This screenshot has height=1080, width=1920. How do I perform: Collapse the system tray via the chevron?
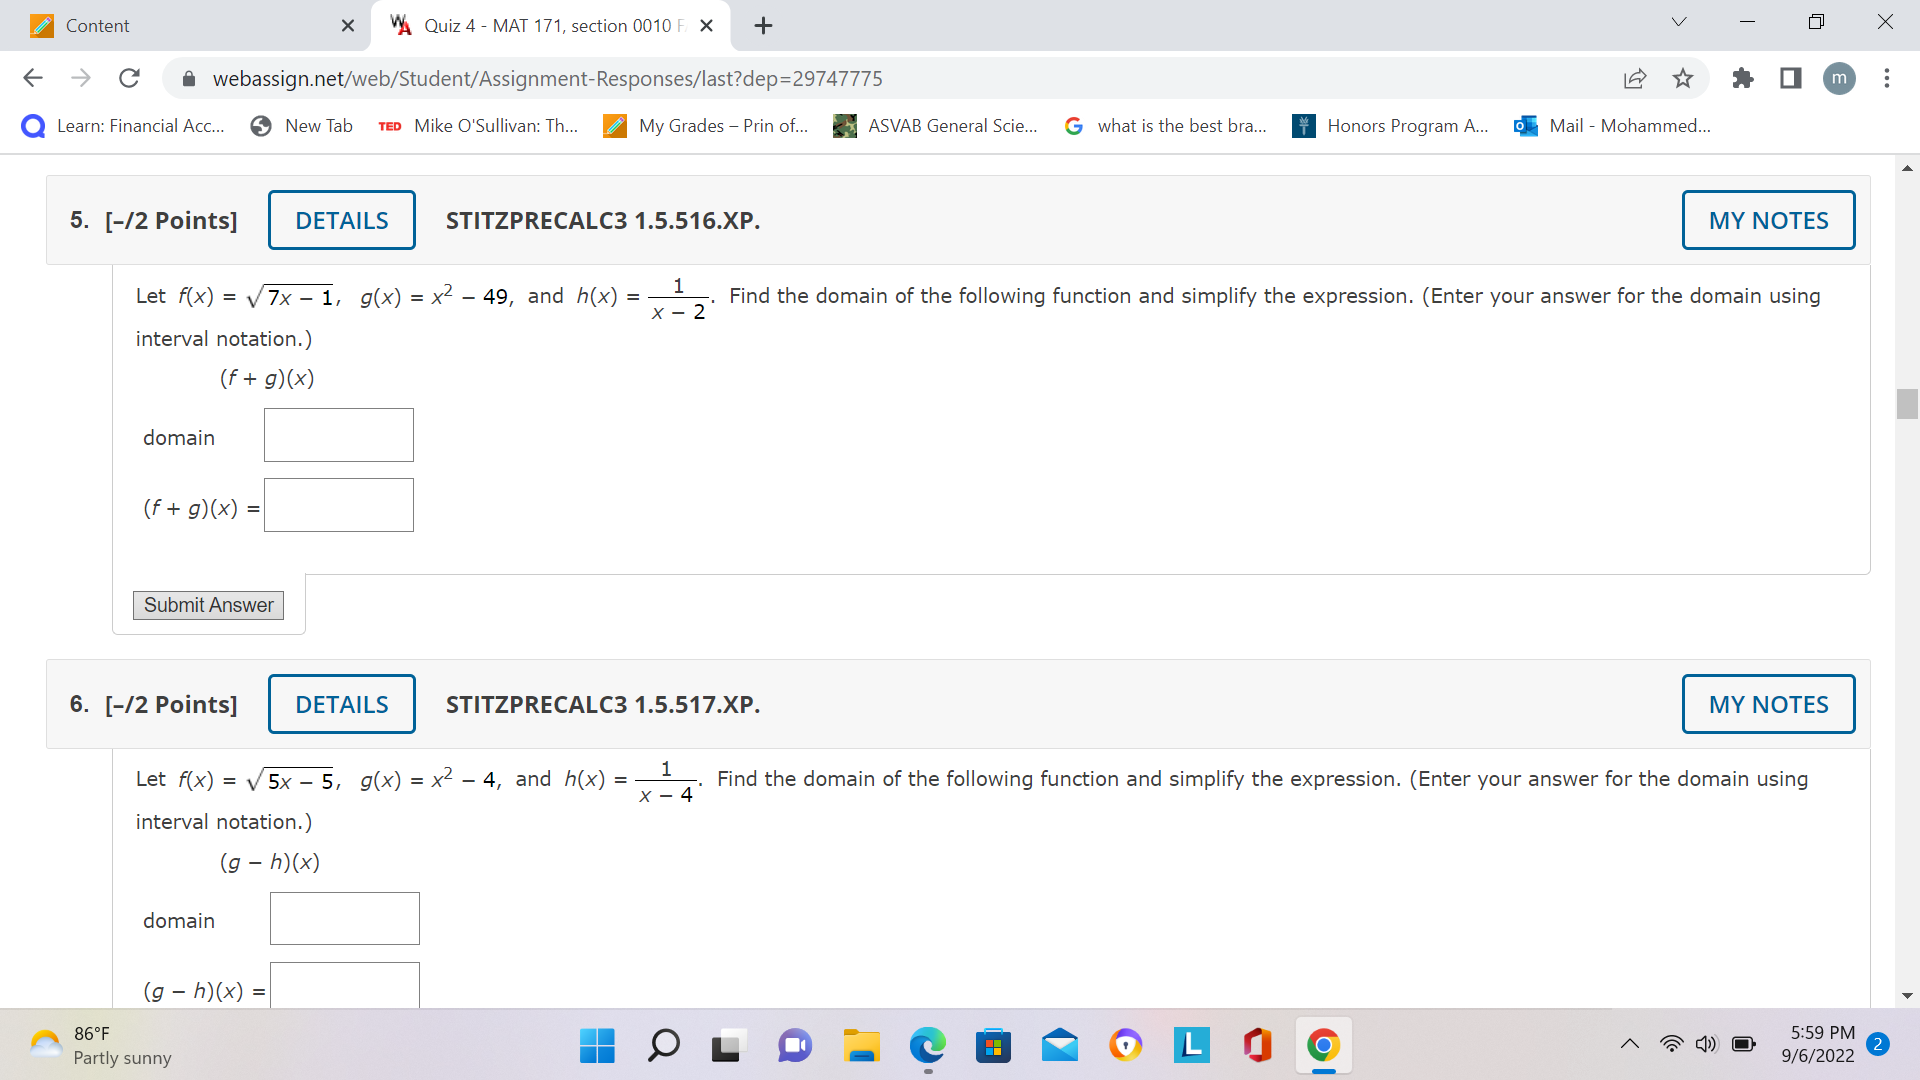1629,1043
